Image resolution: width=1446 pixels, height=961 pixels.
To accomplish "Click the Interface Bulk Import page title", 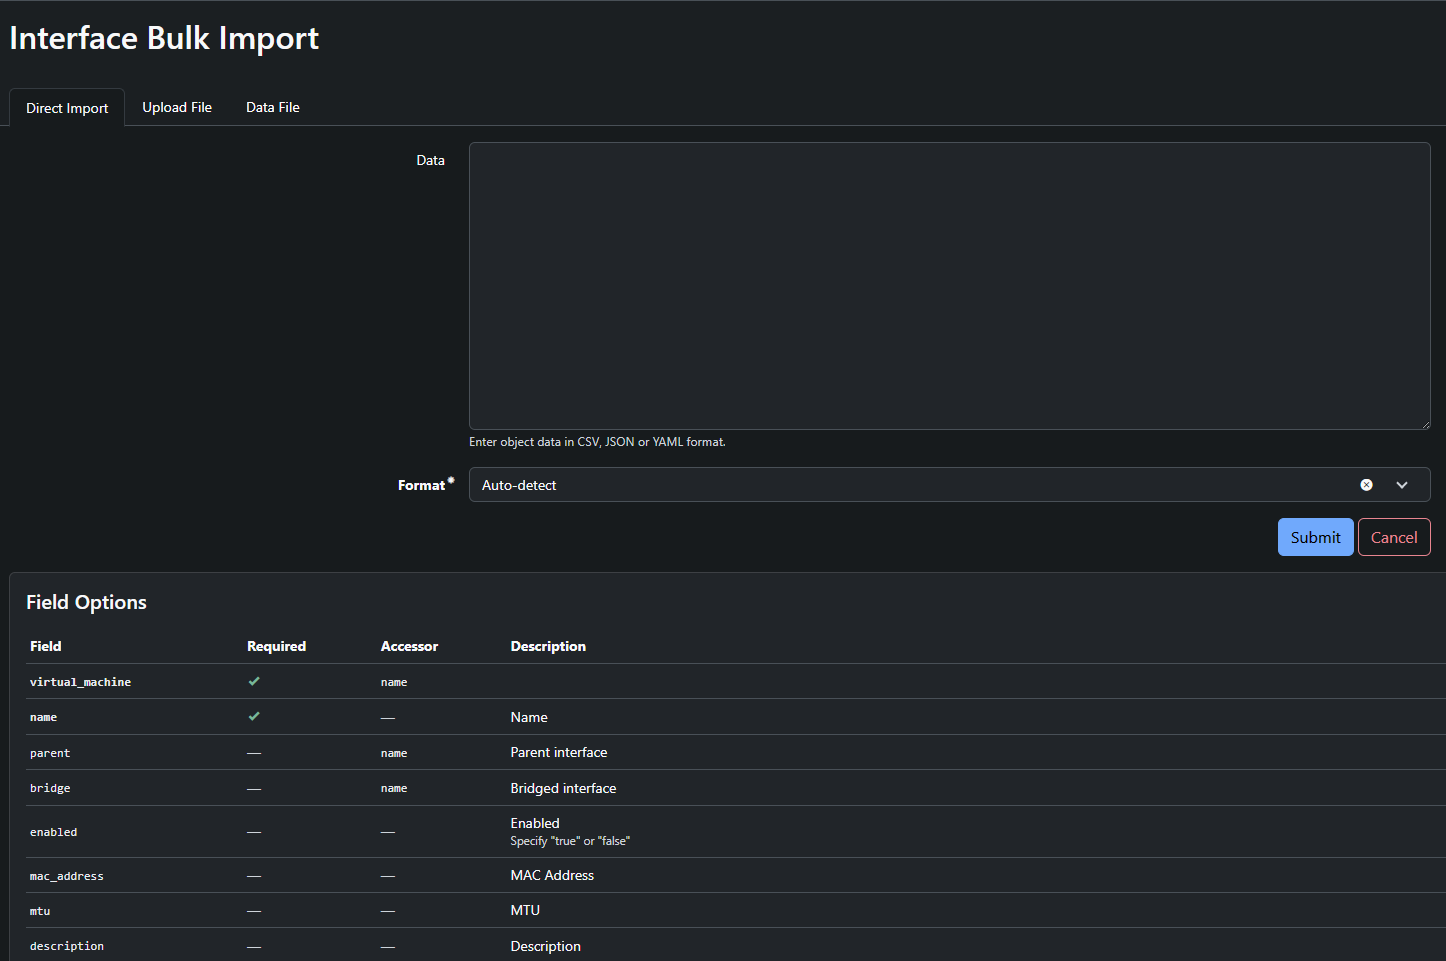I will [163, 38].
